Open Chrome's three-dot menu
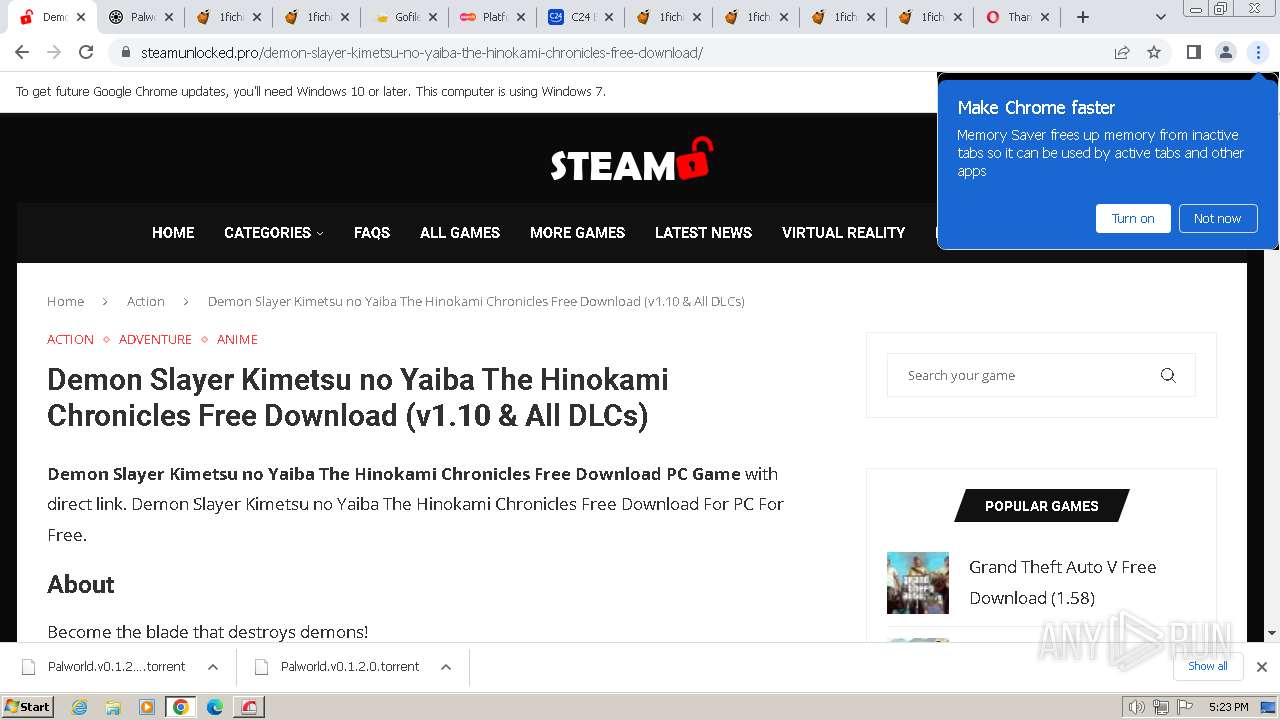The width and height of the screenshot is (1280, 720). tap(1258, 52)
